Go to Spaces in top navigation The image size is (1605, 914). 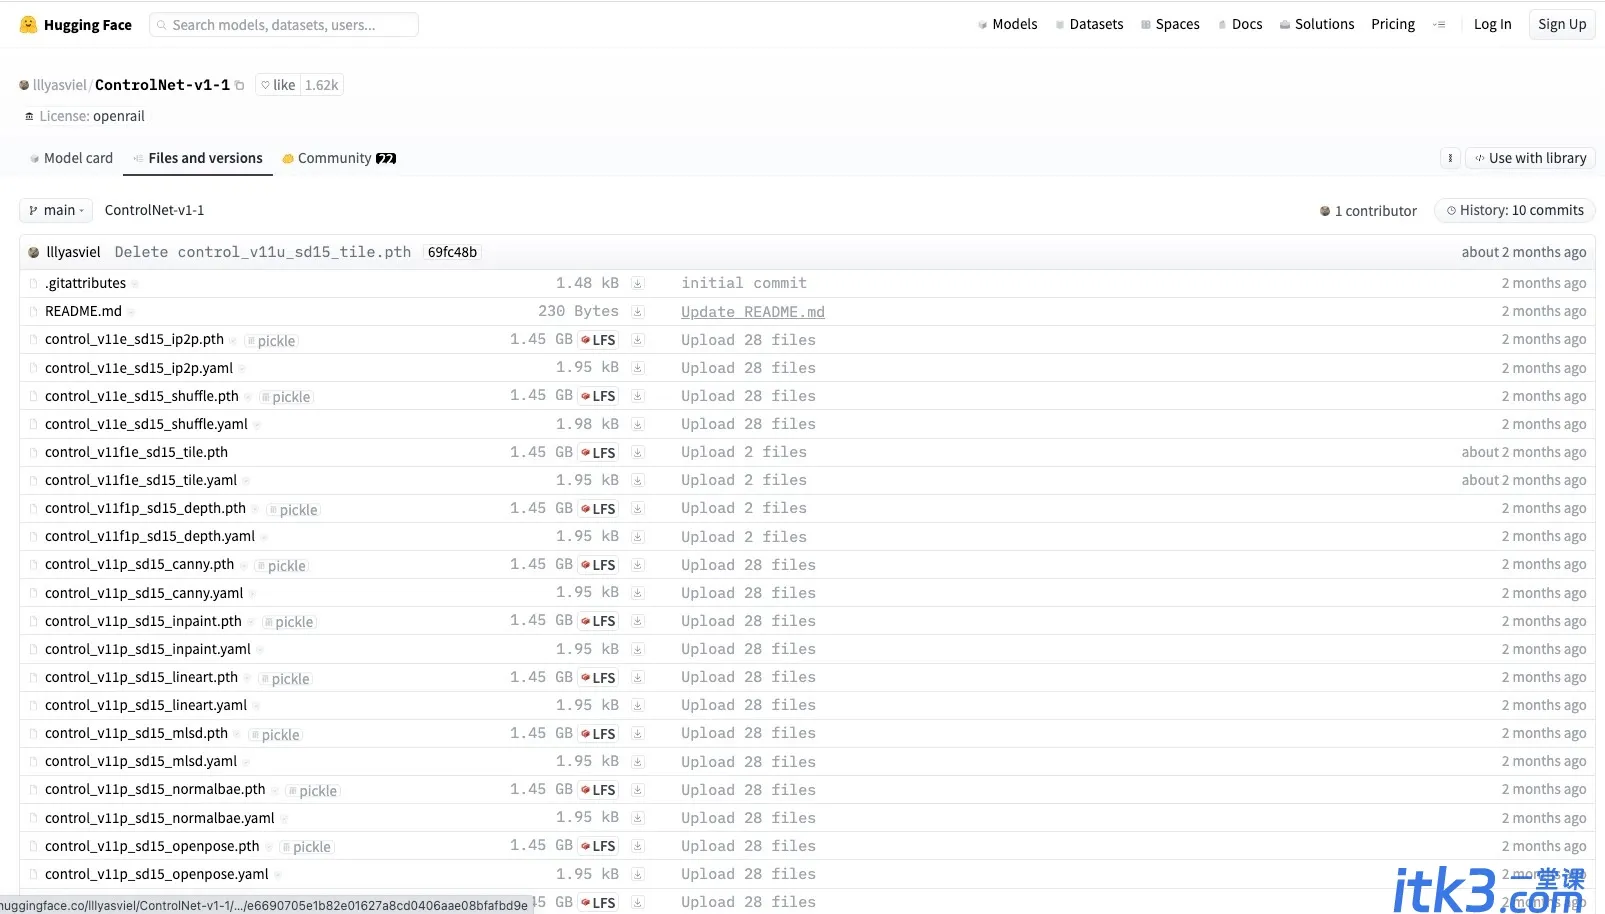point(1171,24)
